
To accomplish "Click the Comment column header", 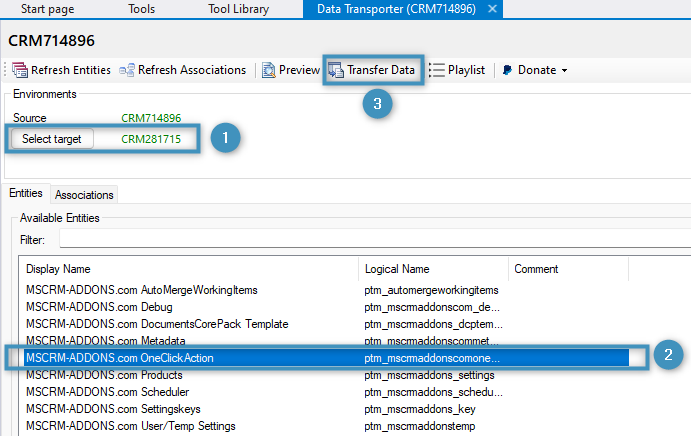I will [536, 269].
